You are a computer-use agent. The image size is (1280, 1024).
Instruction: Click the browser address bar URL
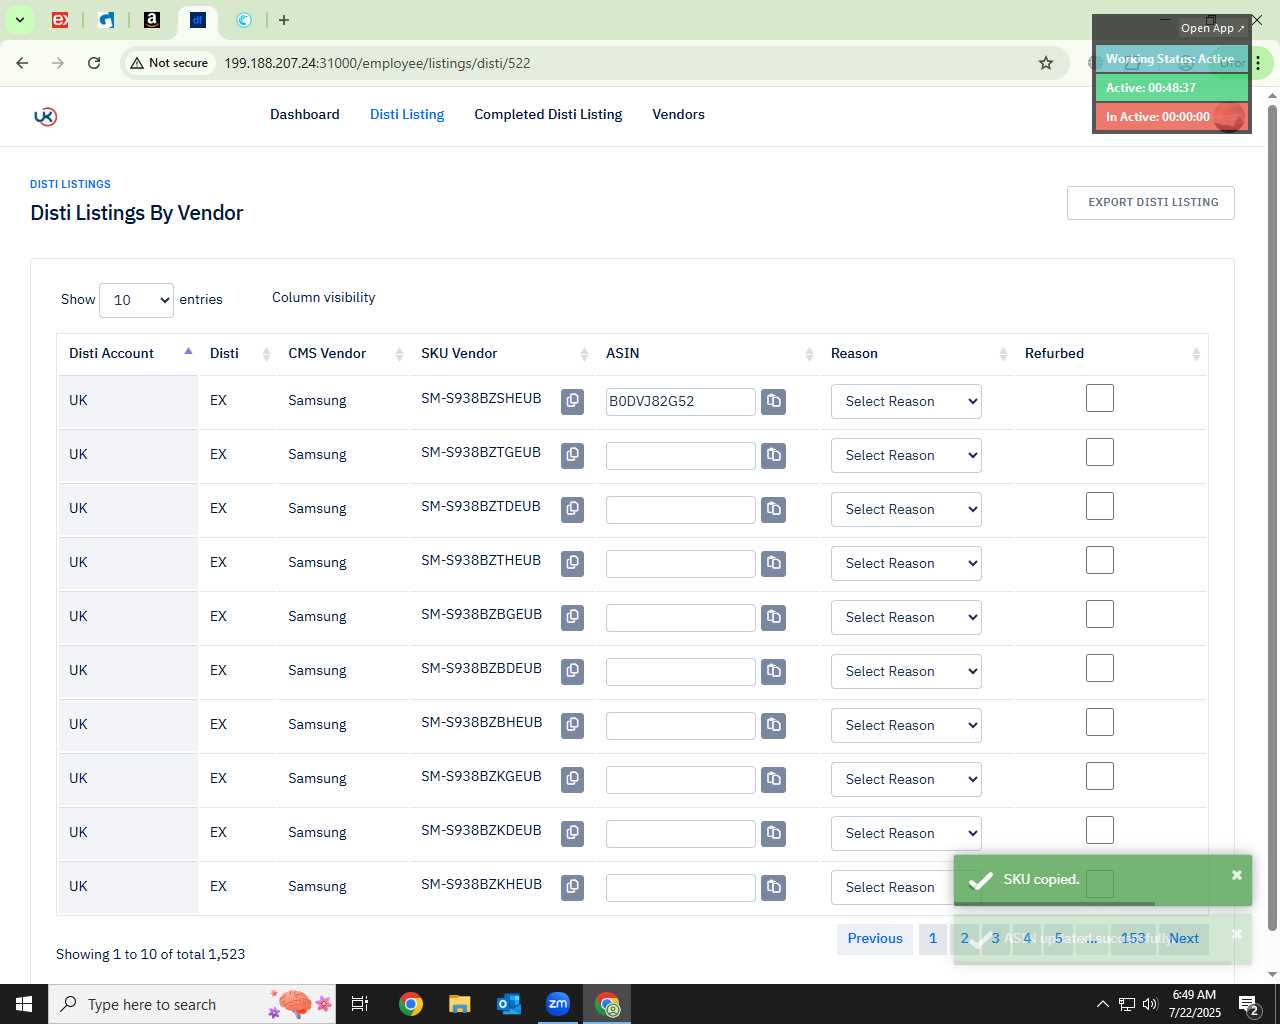coord(377,63)
